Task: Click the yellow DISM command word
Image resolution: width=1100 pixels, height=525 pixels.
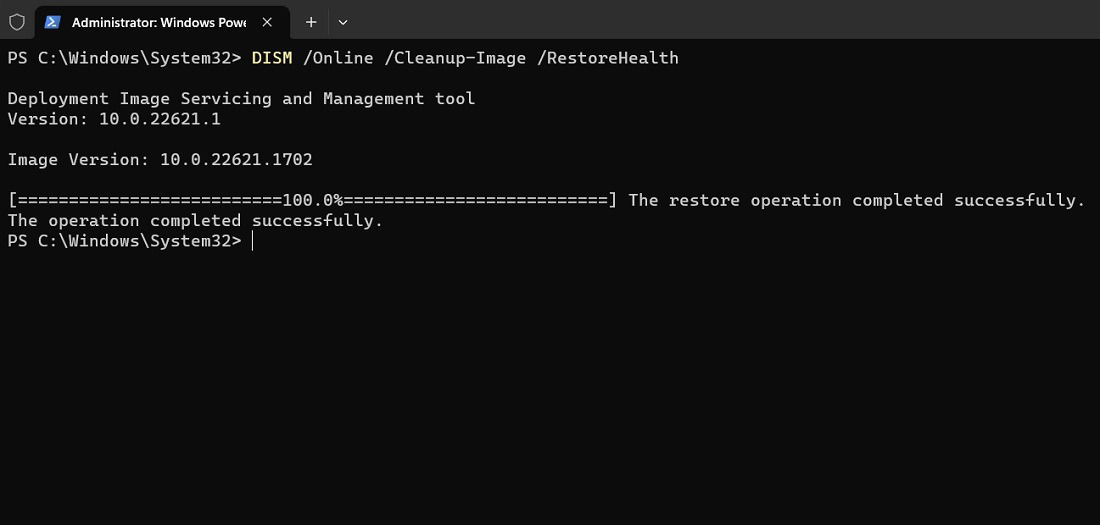Action: pyautogui.click(x=272, y=58)
